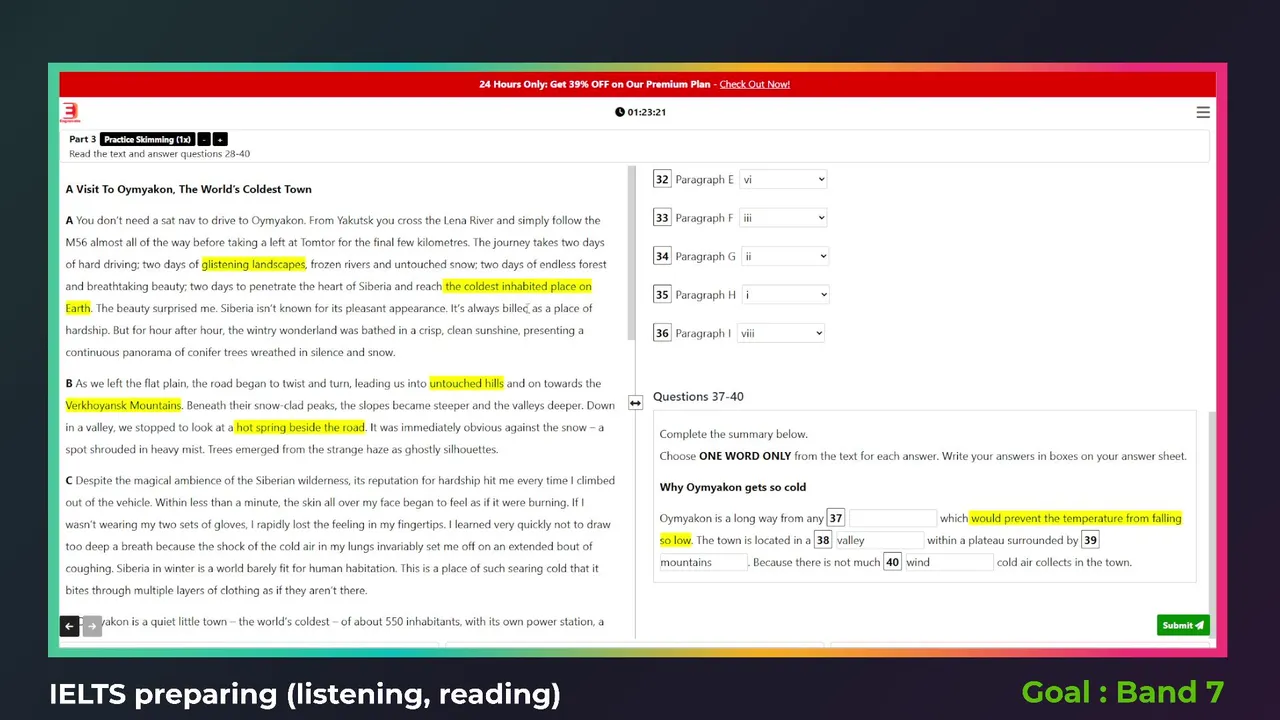Submit the test answers

pyautogui.click(x=1183, y=625)
